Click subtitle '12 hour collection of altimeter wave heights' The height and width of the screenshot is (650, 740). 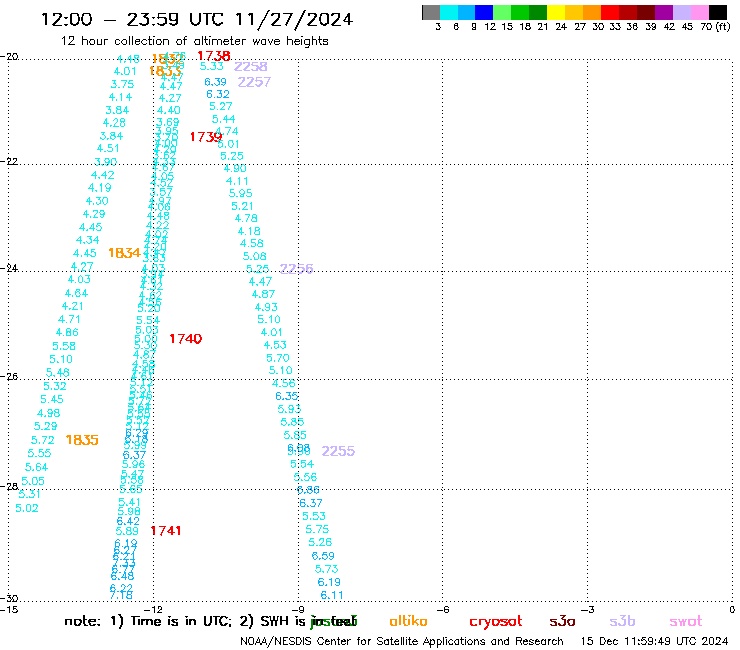coord(194,41)
